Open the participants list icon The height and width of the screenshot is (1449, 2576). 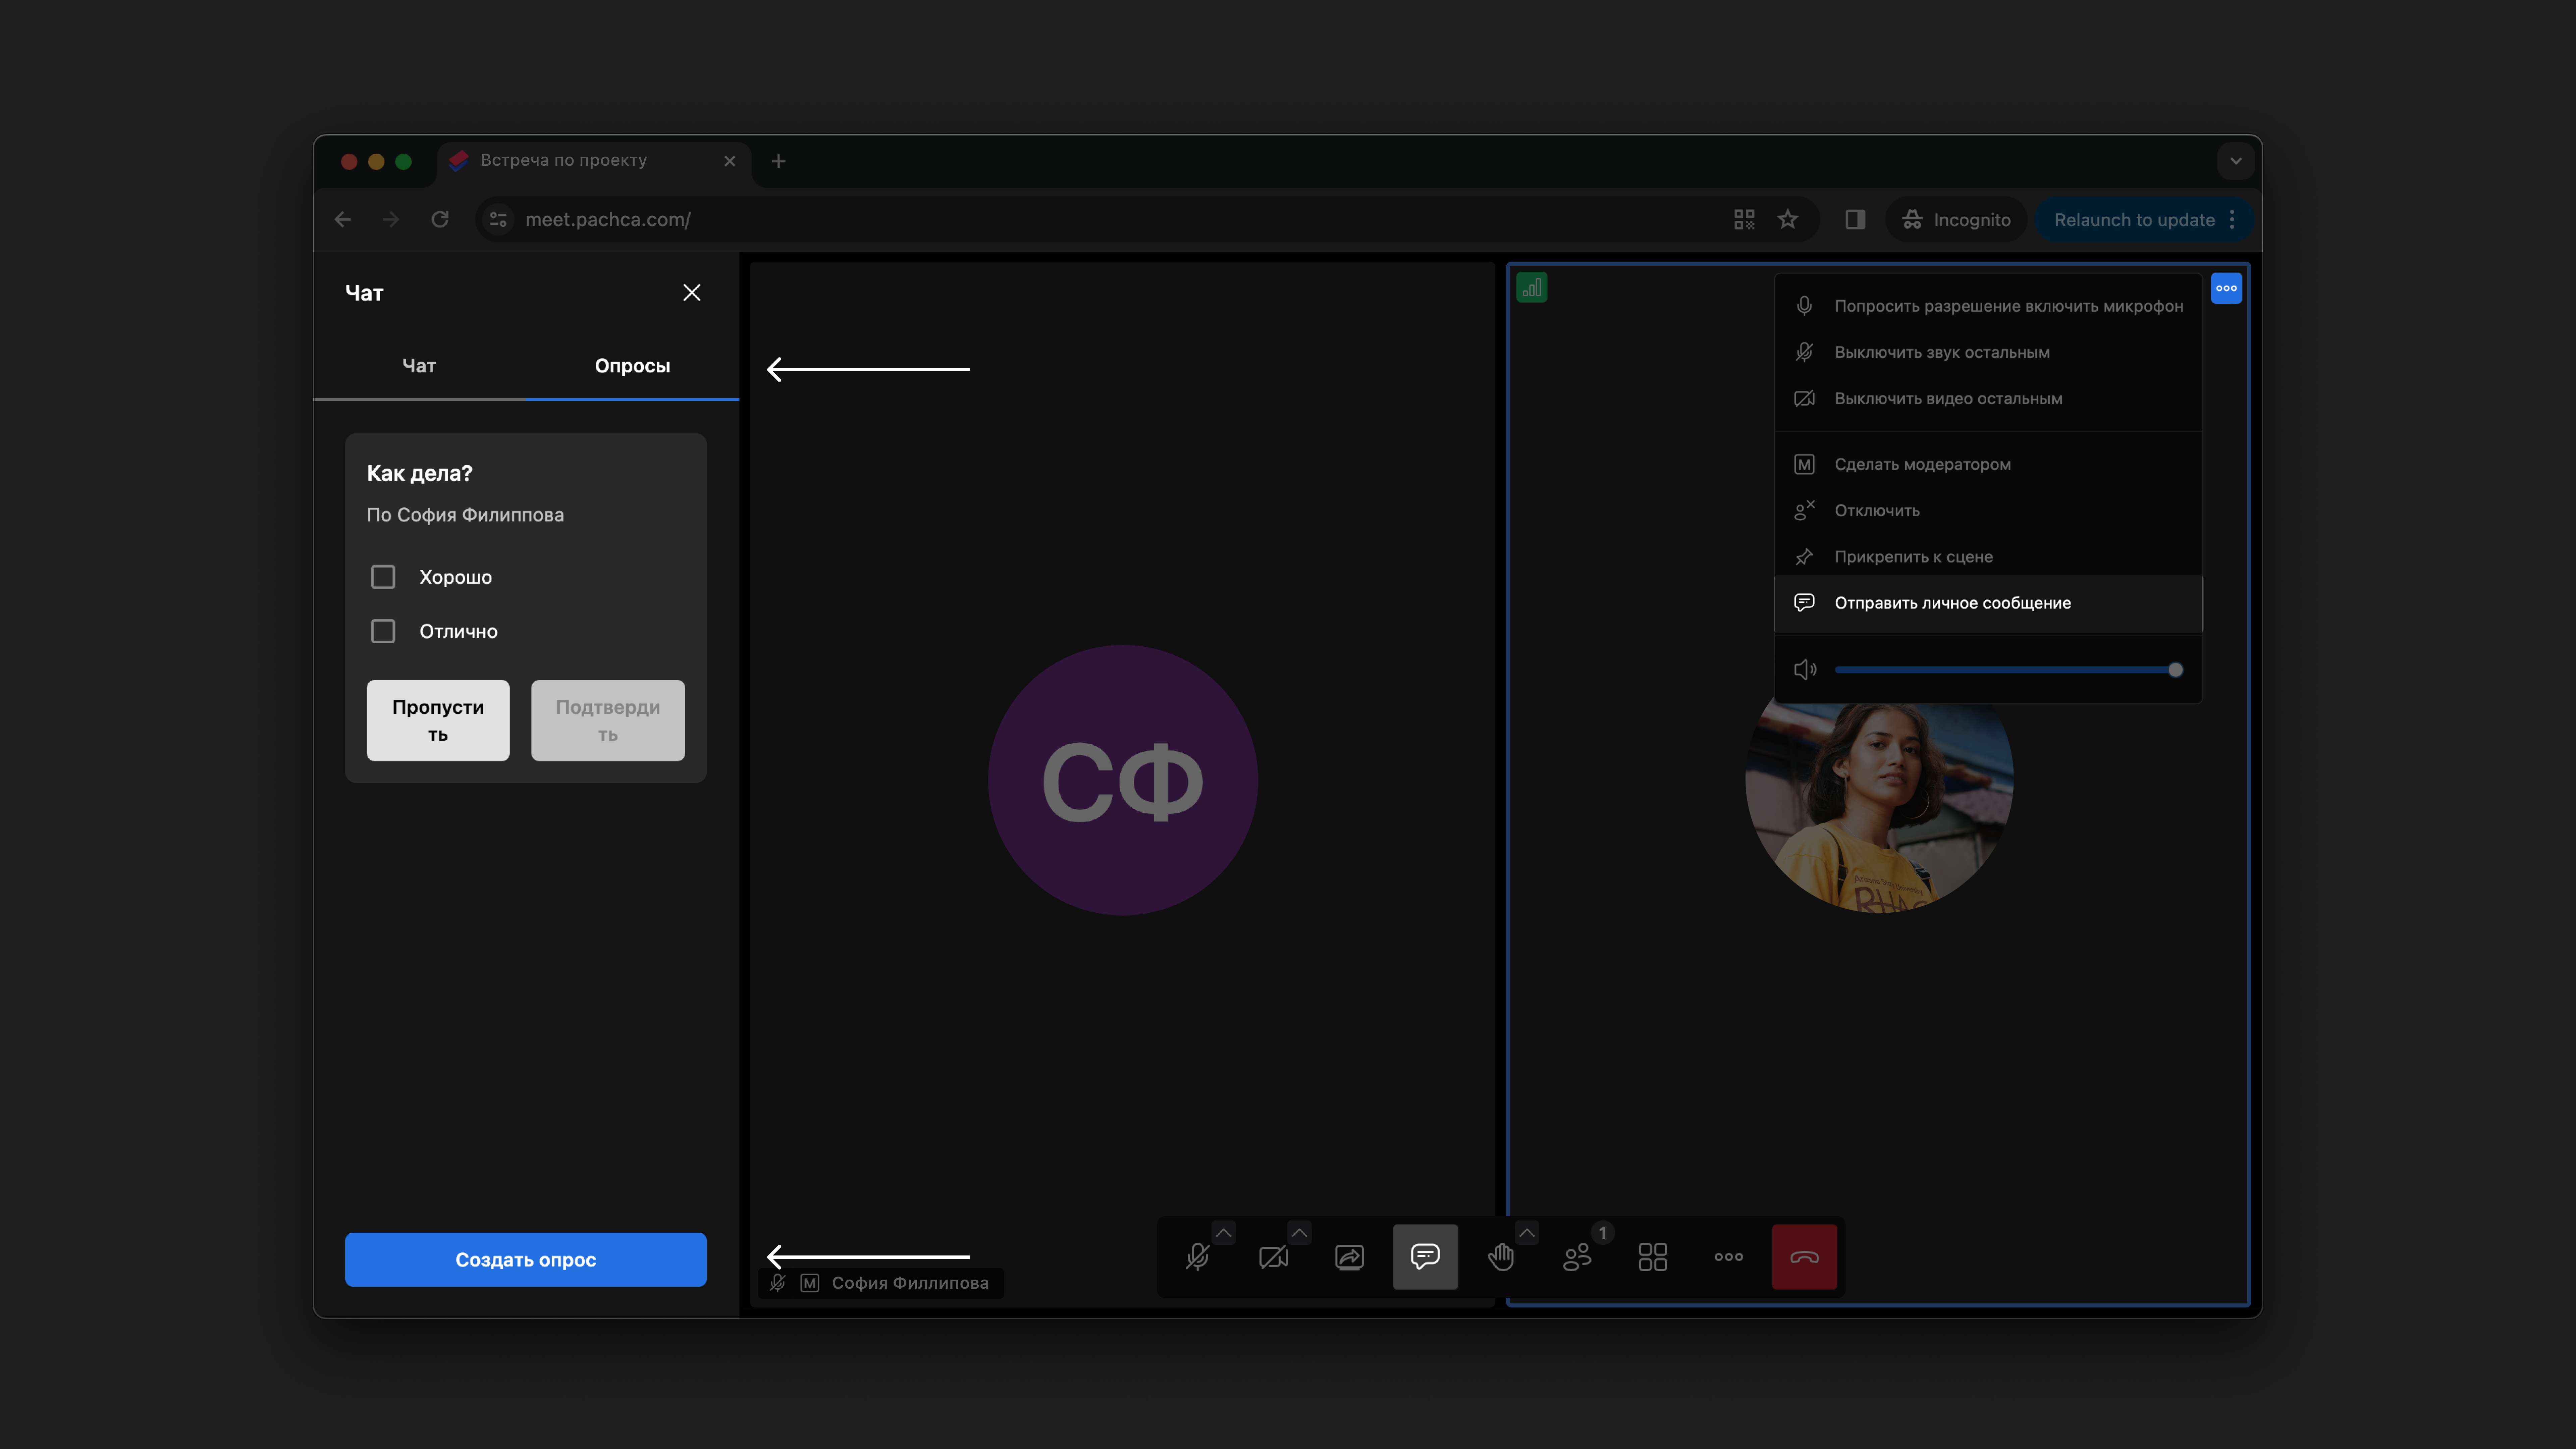(x=1577, y=1257)
